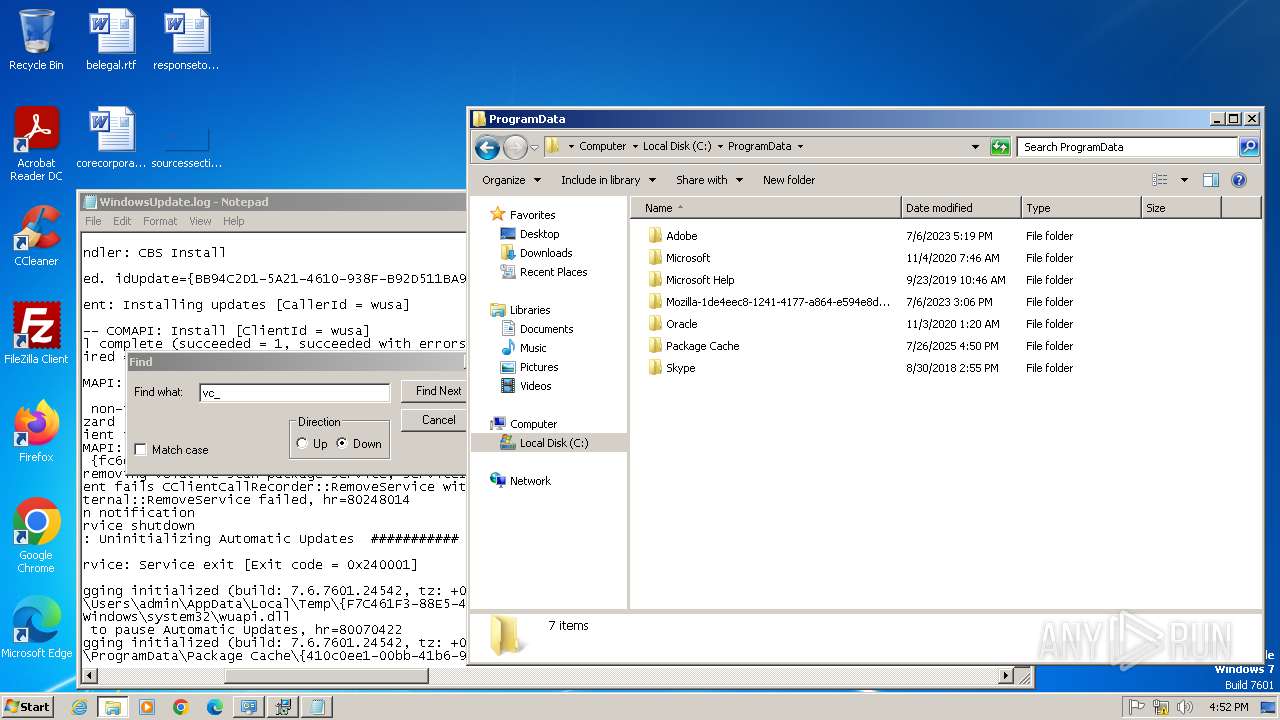This screenshot has width=1280, height=720.
Task: Open Notepad Help menu
Action: 233,221
